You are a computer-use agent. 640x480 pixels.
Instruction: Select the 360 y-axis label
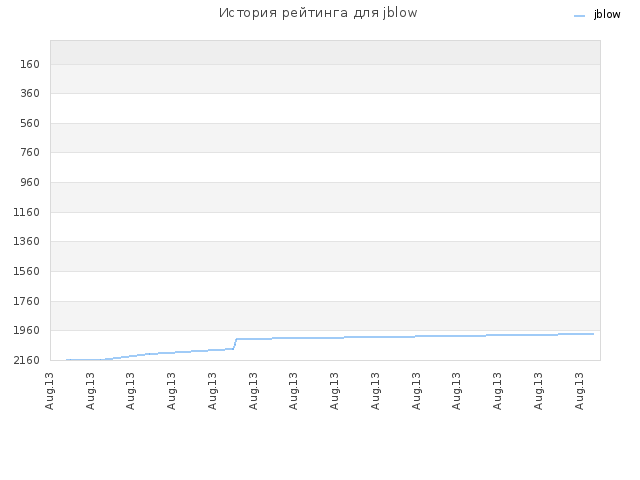coord(30,93)
